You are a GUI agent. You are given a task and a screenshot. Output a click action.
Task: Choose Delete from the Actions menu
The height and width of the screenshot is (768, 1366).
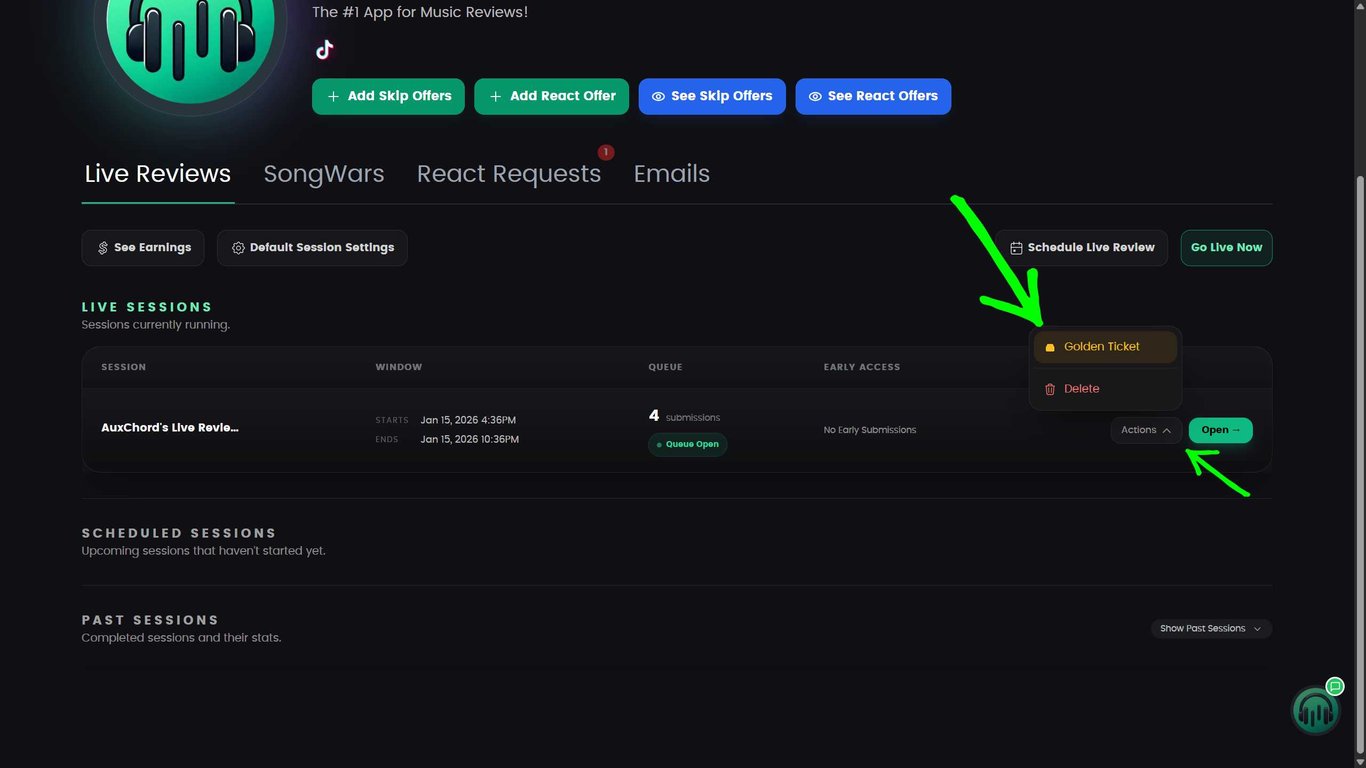[x=1105, y=389]
